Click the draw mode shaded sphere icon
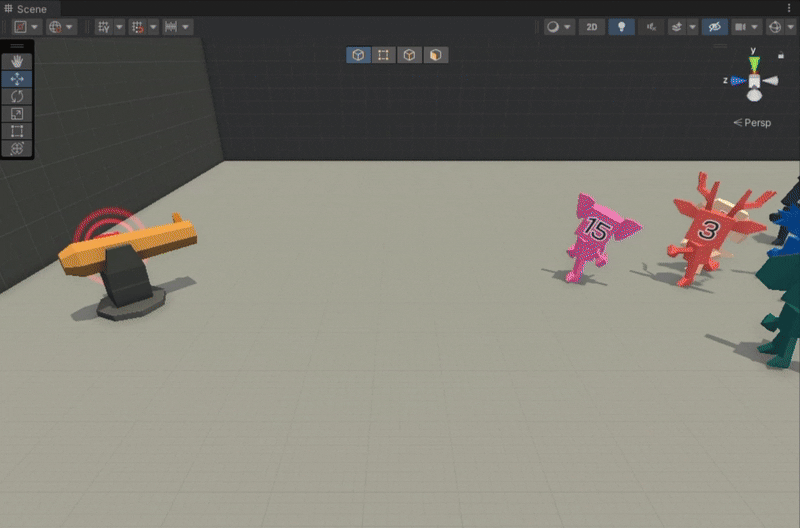 click(553, 27)
